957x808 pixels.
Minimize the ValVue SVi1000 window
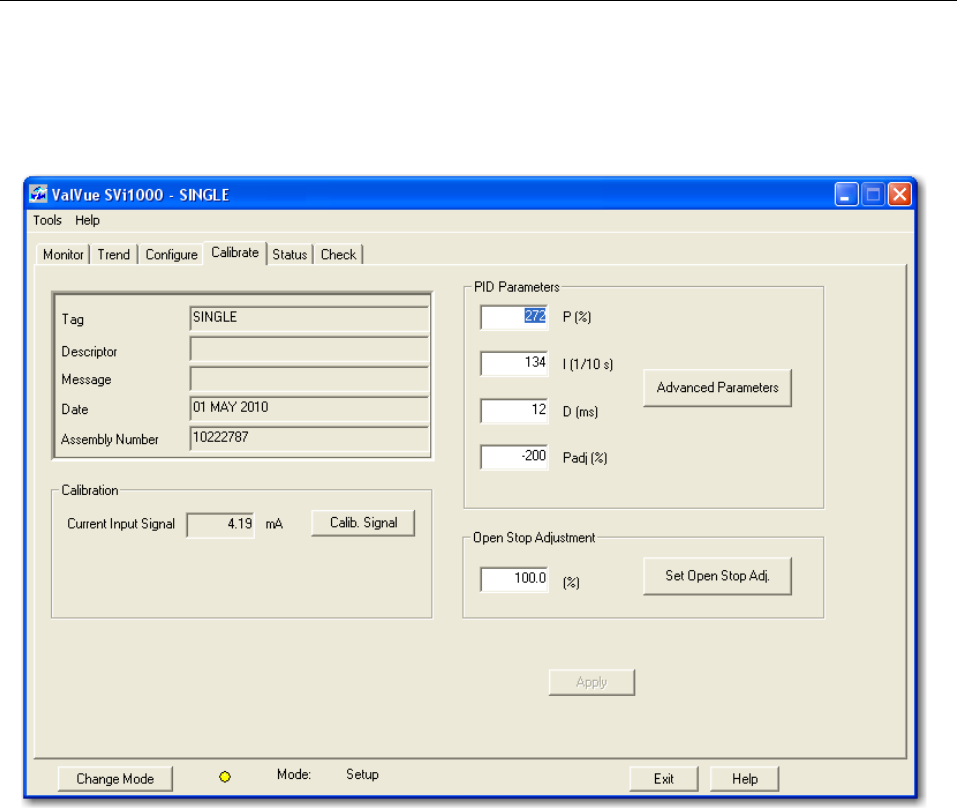[x=847, y=195]
